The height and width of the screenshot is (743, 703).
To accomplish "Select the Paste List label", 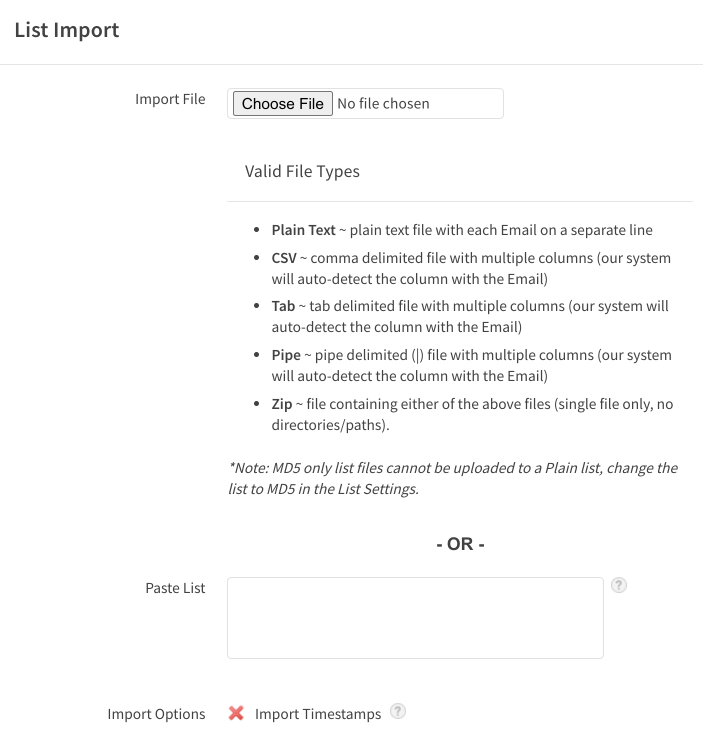I will pos(175,588).
